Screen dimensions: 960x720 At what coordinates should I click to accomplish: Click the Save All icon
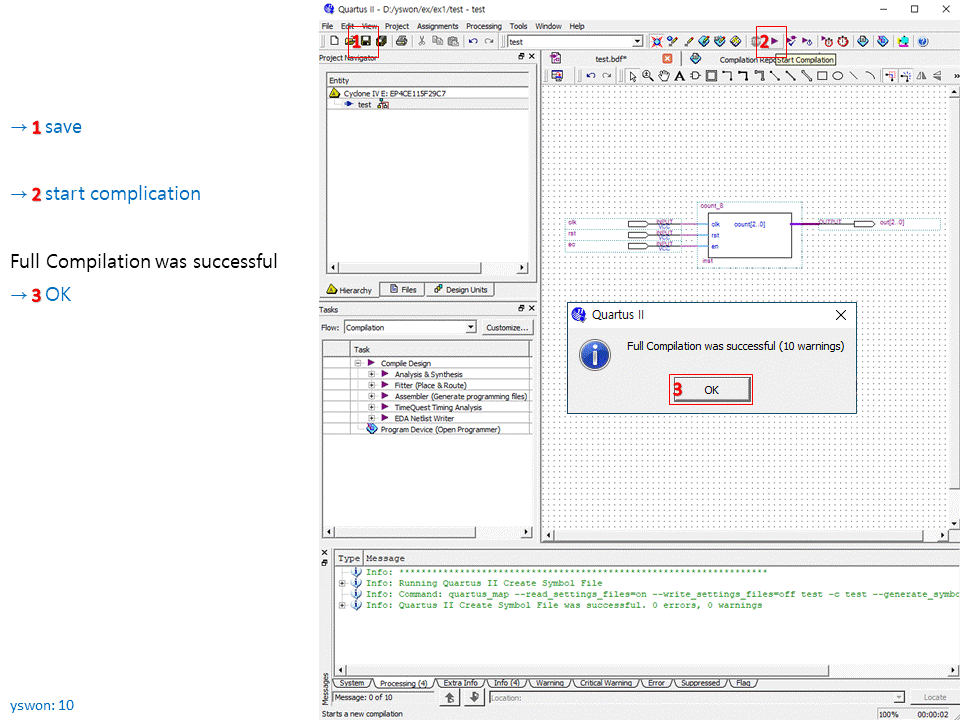[381, 41]
